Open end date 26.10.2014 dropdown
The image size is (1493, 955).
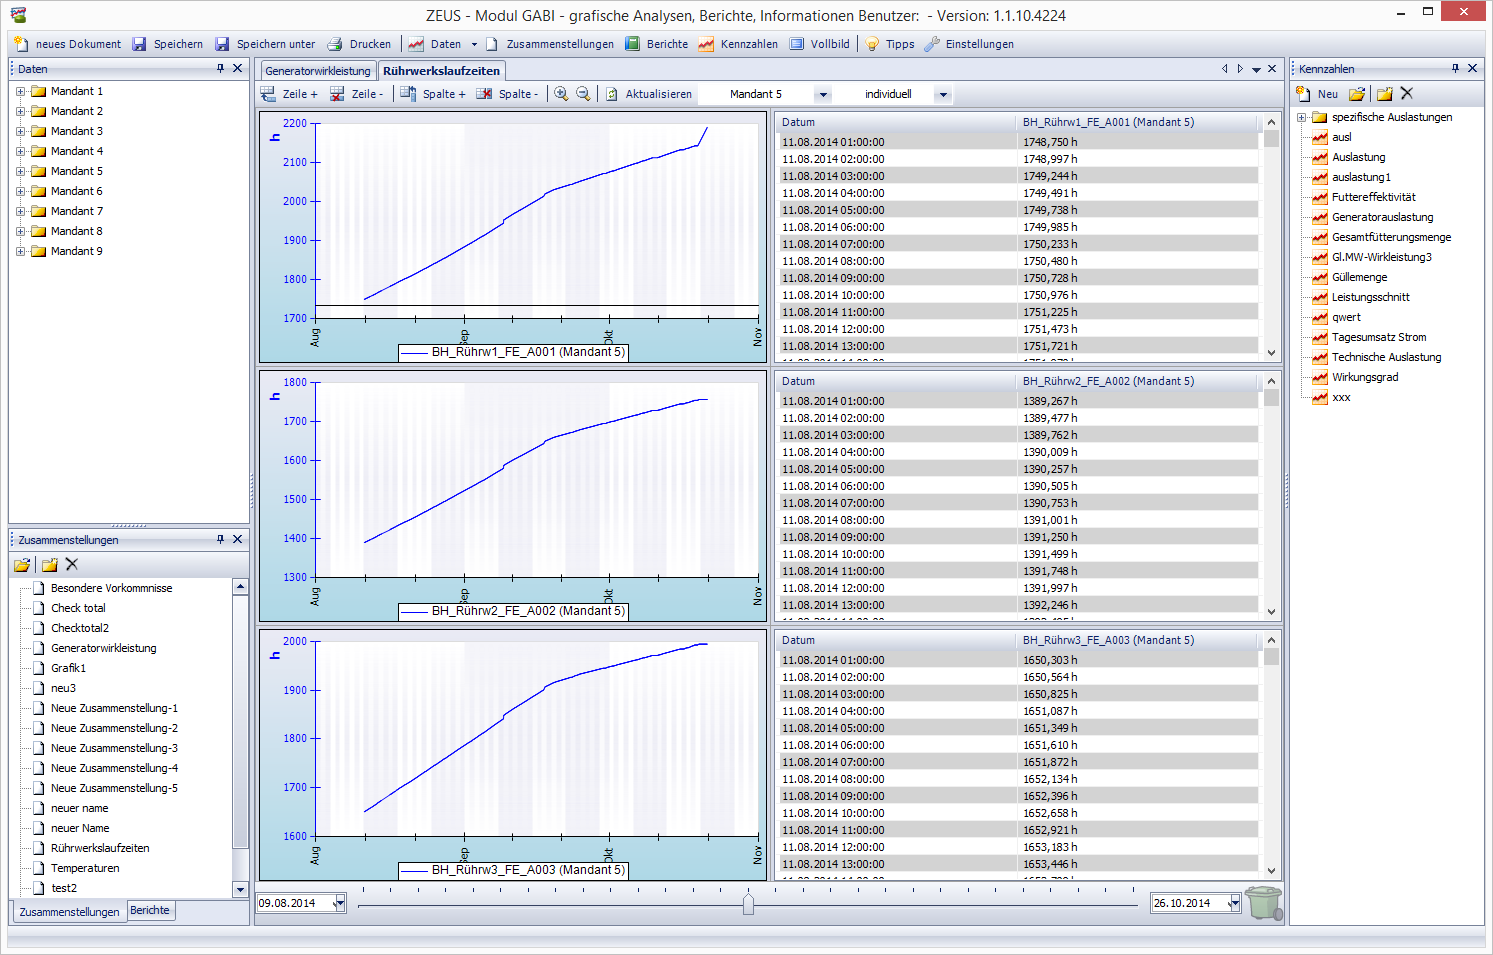1234,903
